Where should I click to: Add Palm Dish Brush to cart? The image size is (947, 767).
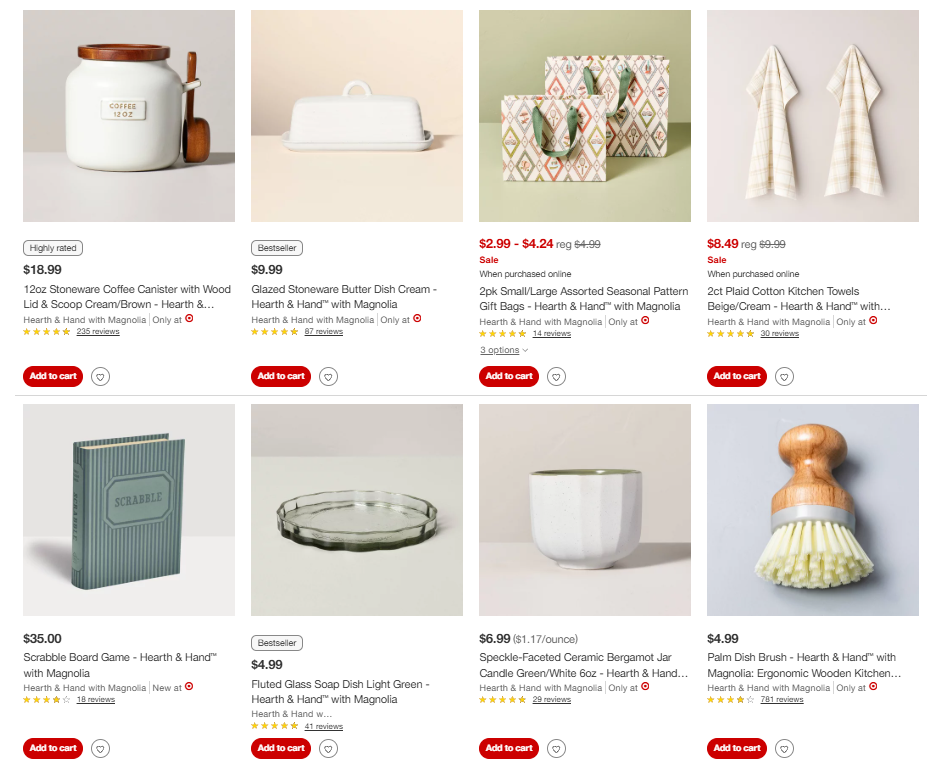737,748
